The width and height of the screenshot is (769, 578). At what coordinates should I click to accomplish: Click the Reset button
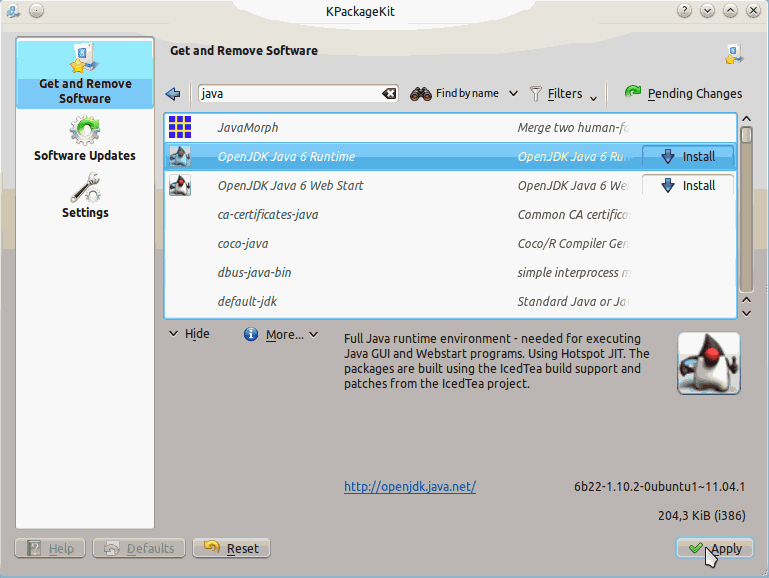click(231, 548)
